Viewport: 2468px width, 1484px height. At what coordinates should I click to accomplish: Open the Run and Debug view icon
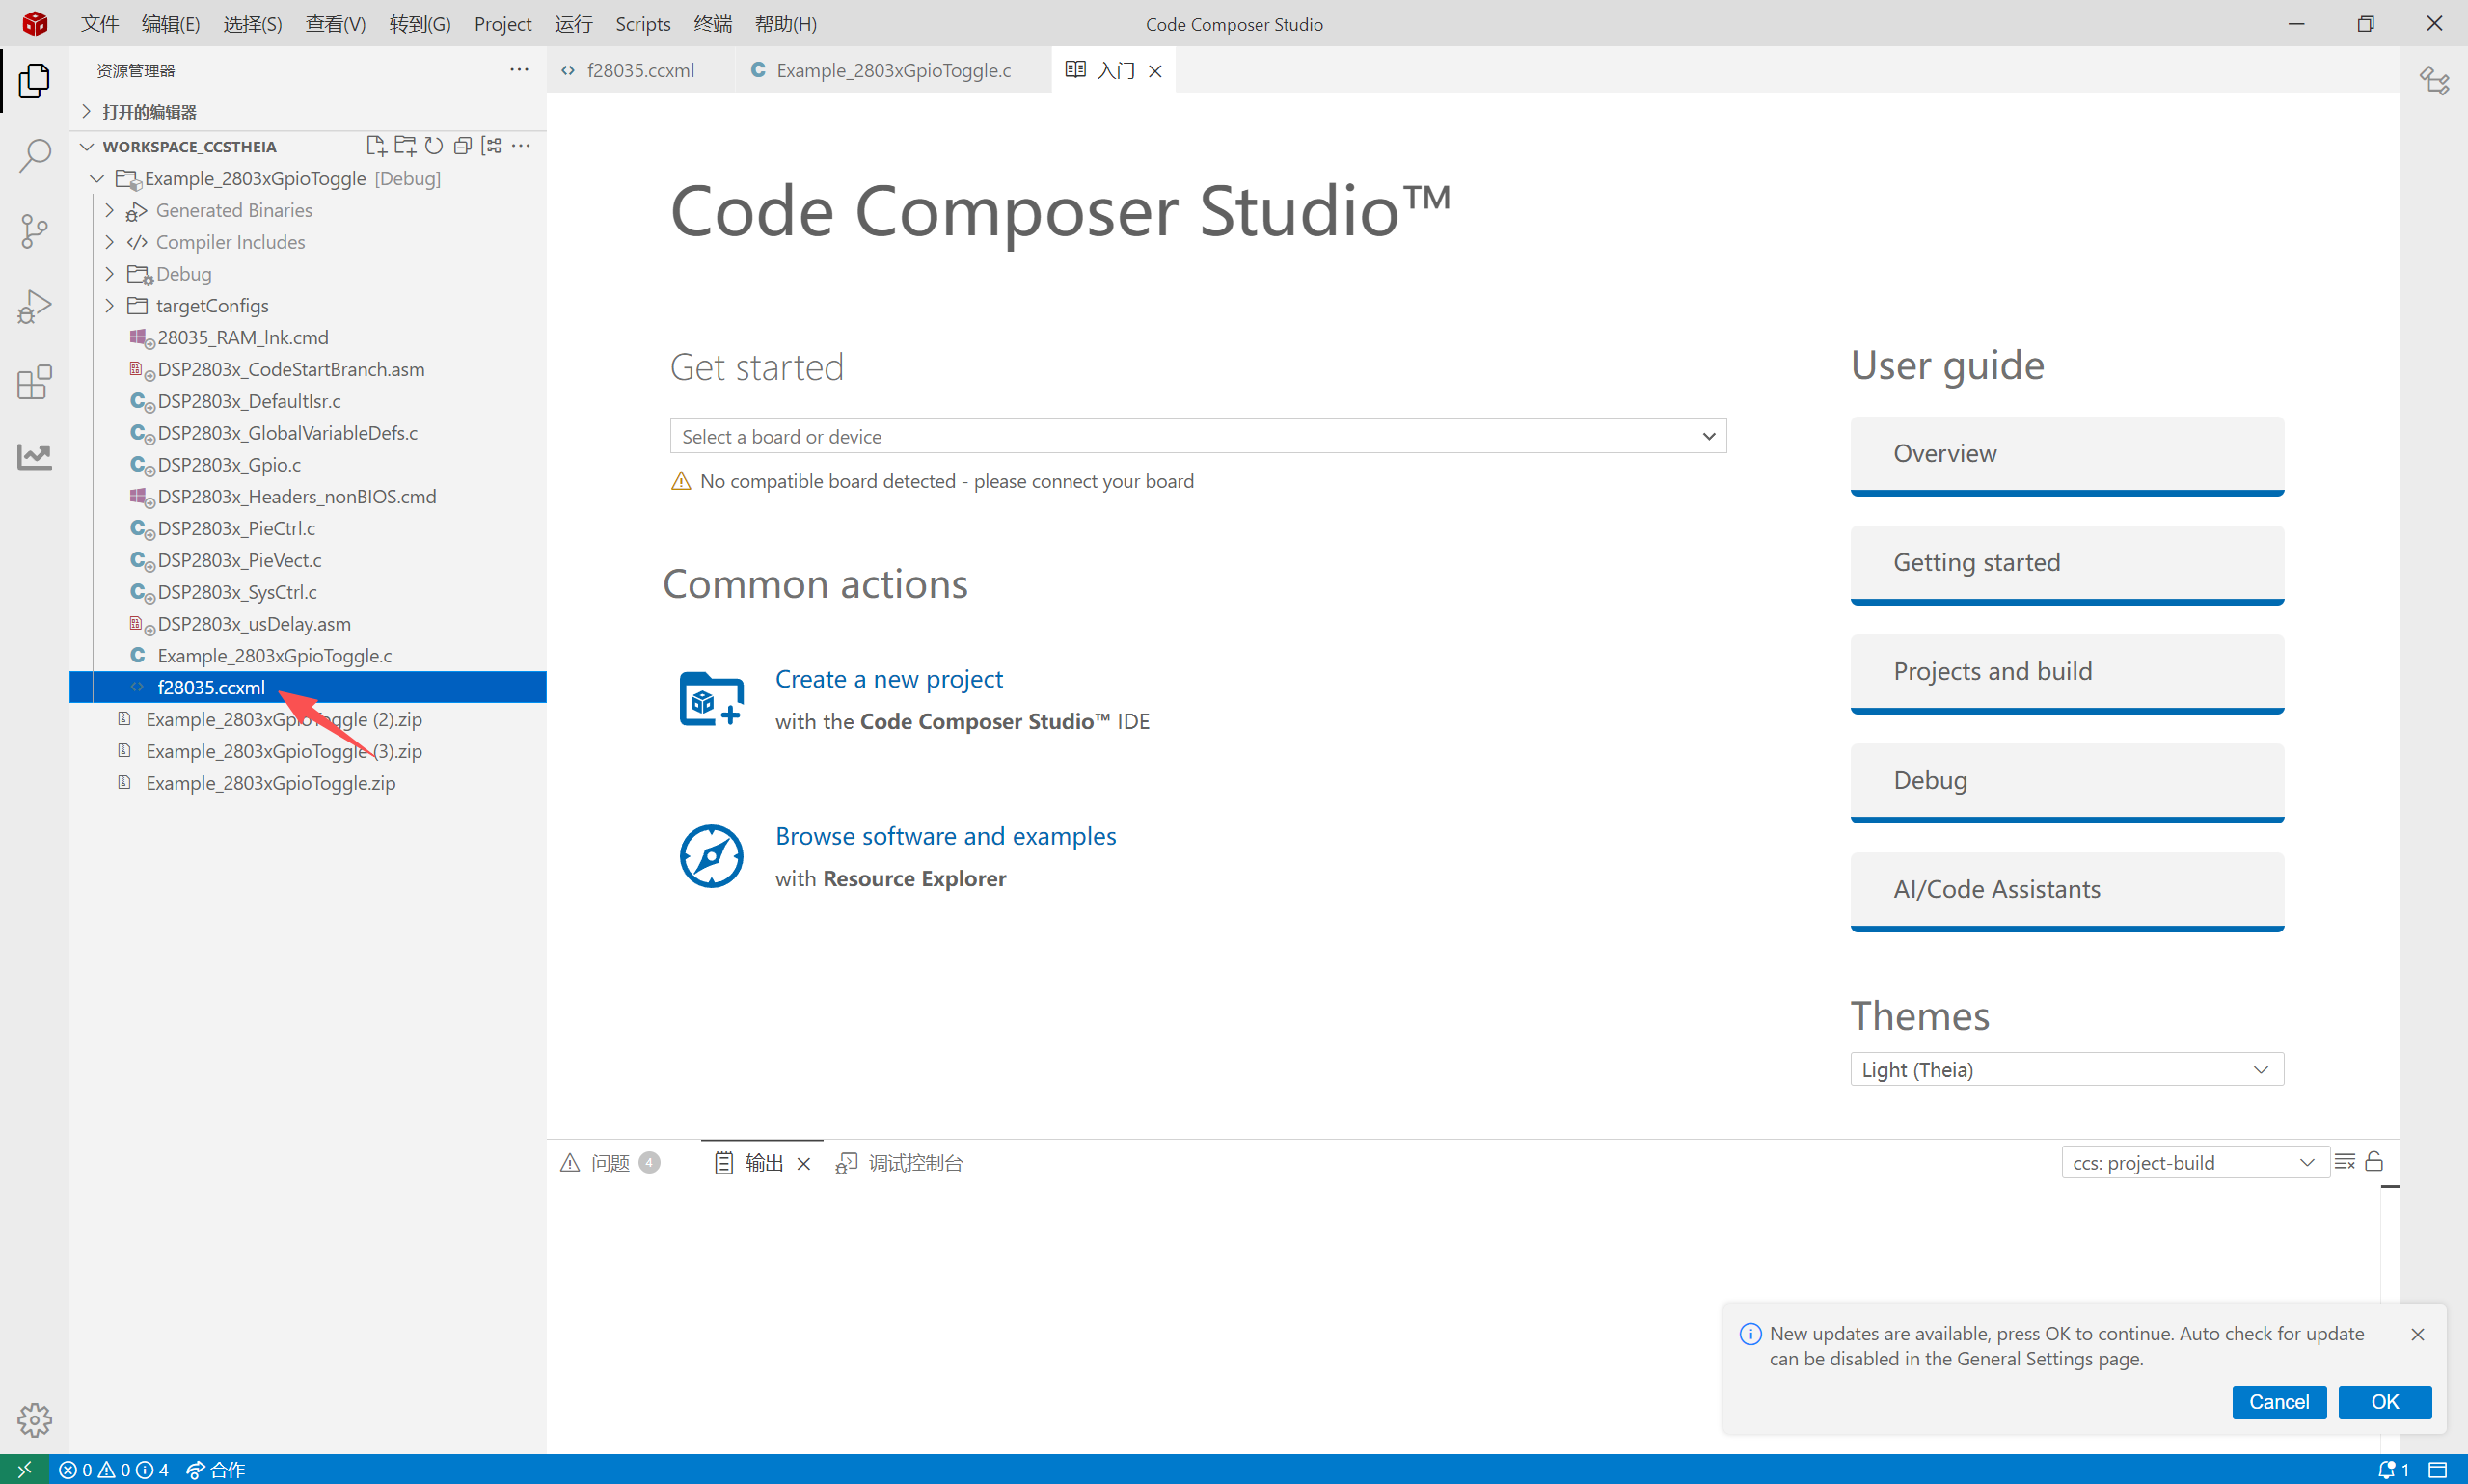tap(35, 306)
